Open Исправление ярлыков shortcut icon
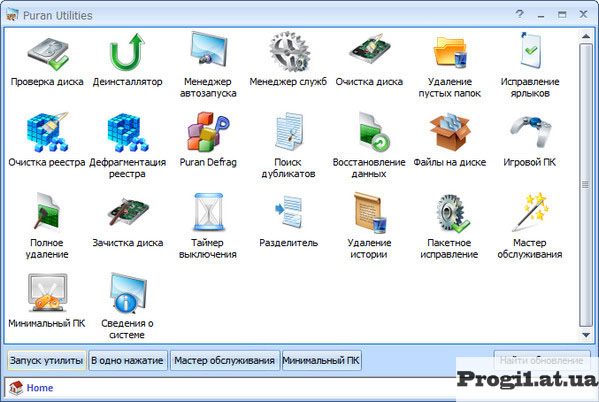 point(530,50)
